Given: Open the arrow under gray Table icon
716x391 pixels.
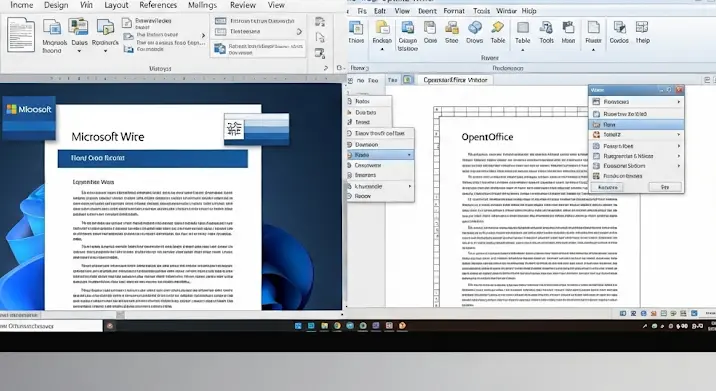Looking at the screenshot, I should (x=523, y=49).
